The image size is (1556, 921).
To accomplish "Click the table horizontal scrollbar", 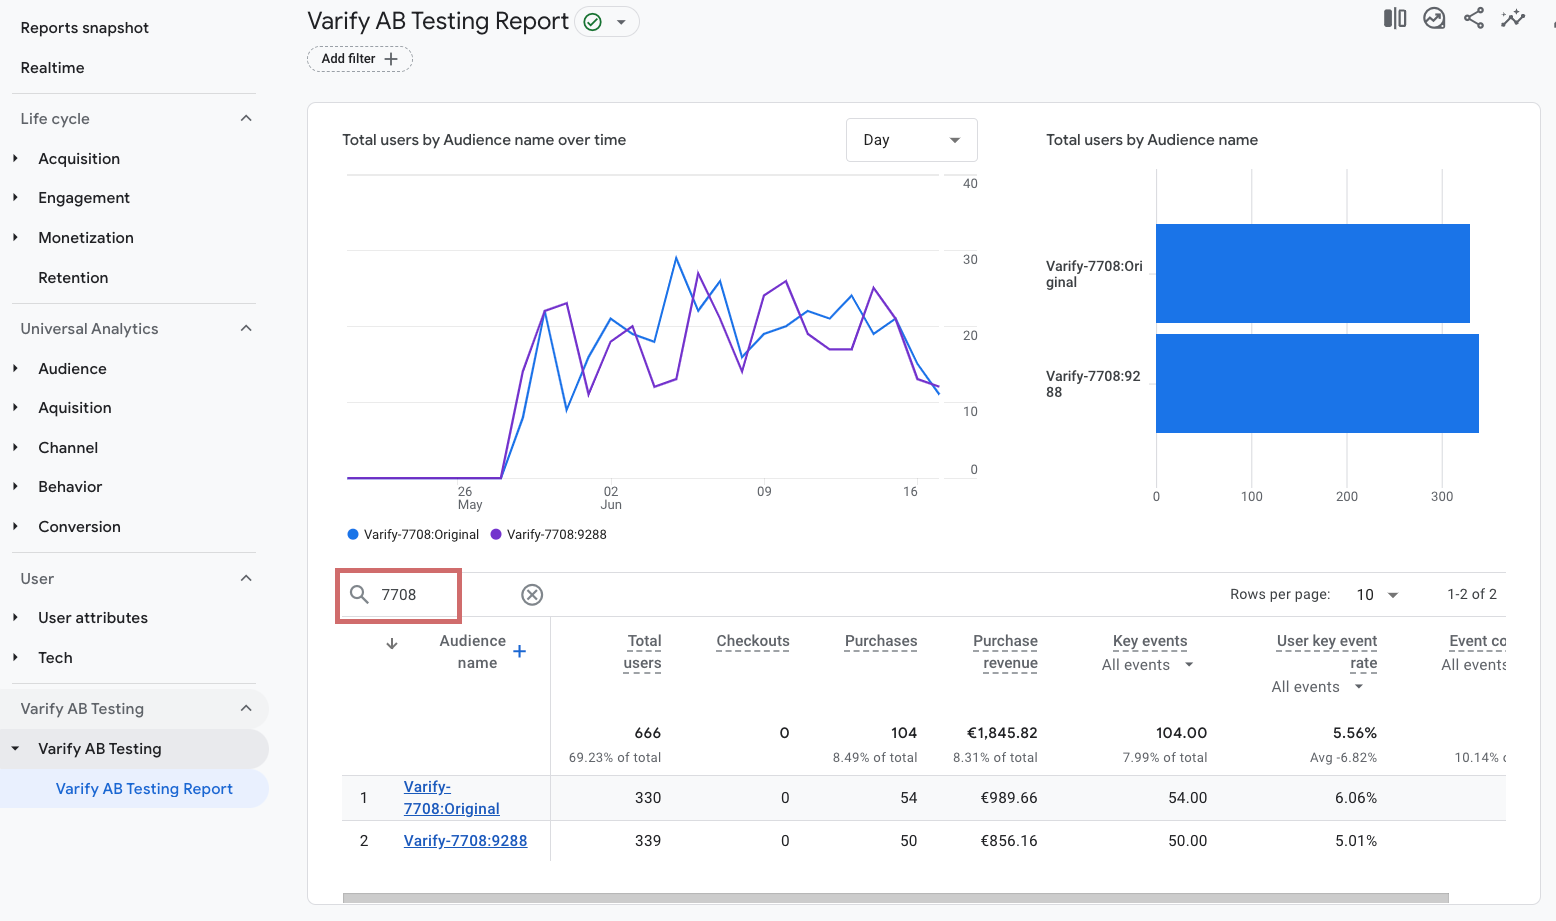I will [x=895, y=898].
